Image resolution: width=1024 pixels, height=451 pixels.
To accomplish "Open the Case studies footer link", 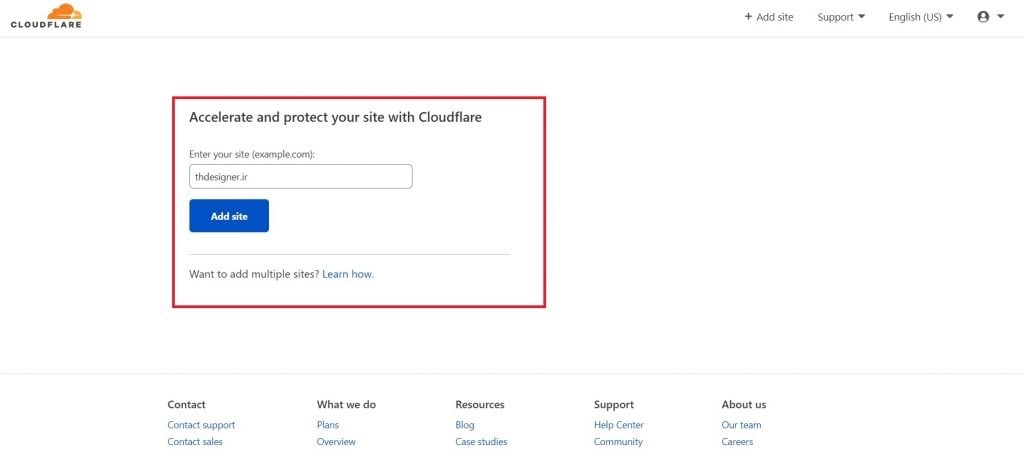I will tap(481, 442).
